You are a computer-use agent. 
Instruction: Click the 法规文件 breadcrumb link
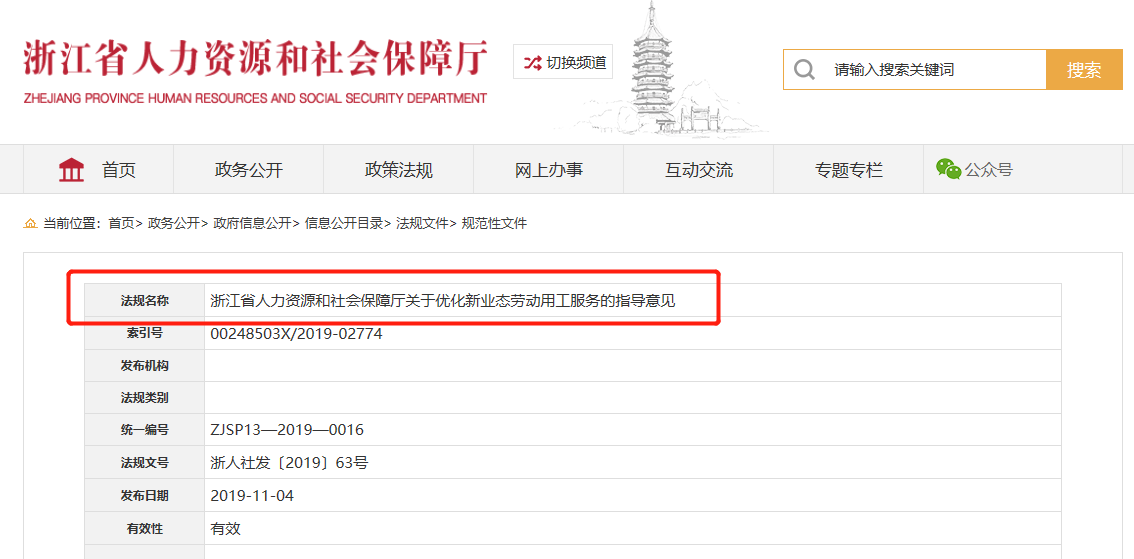[422, 223]
